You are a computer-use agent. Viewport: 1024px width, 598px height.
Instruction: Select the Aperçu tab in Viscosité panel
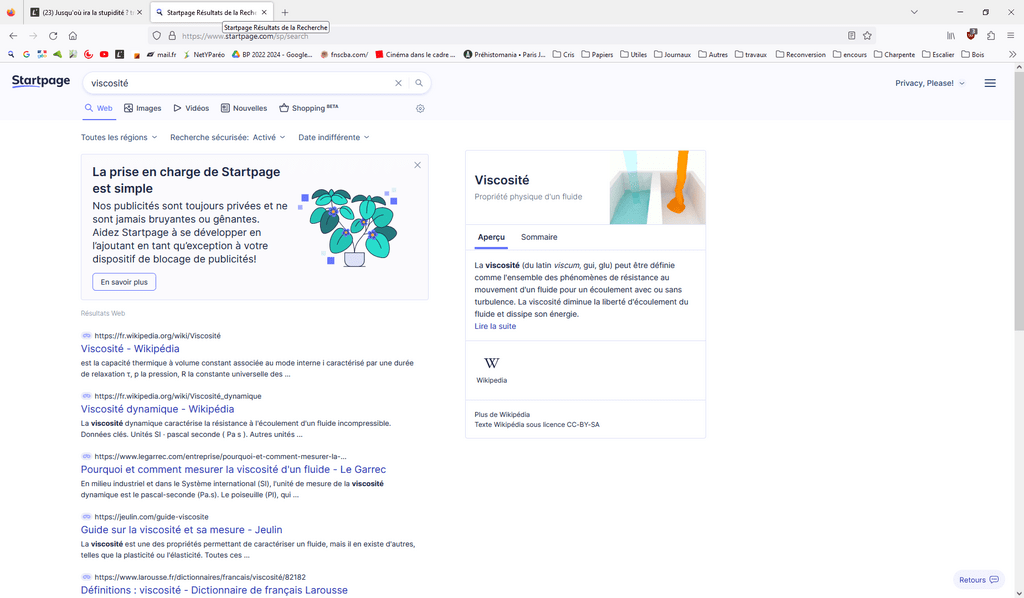click(491, 237)
